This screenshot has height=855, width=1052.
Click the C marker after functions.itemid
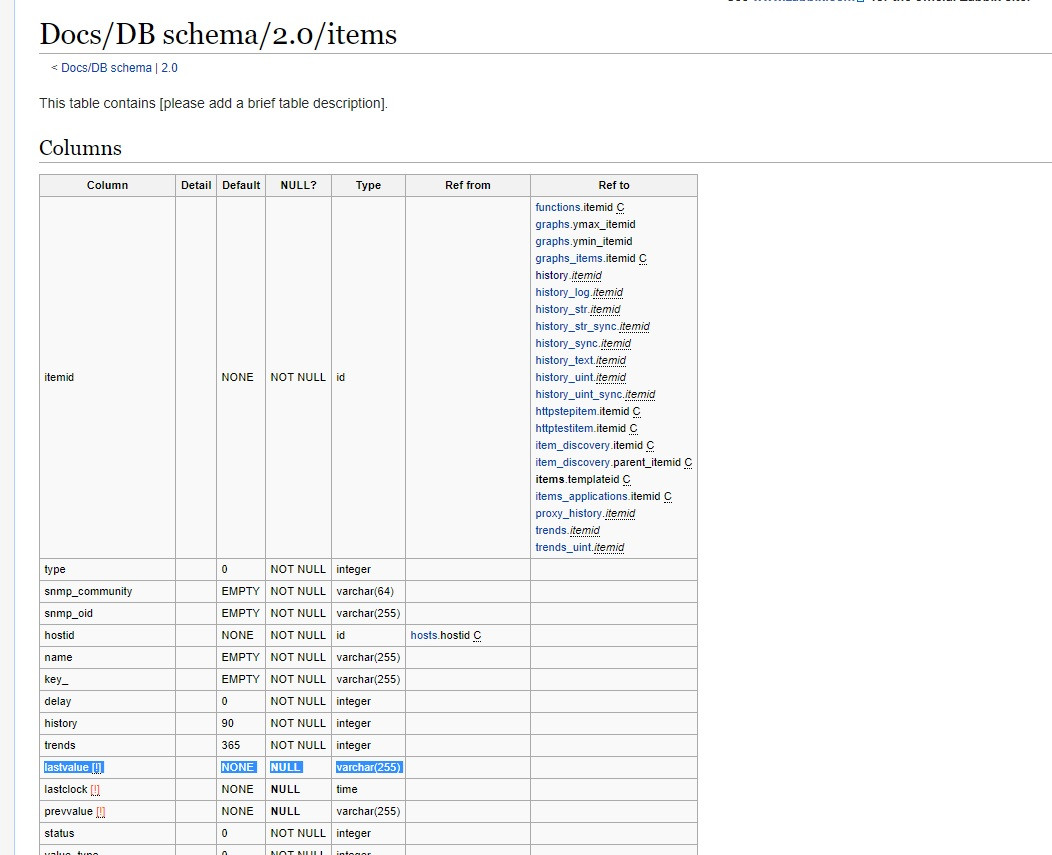620,207
